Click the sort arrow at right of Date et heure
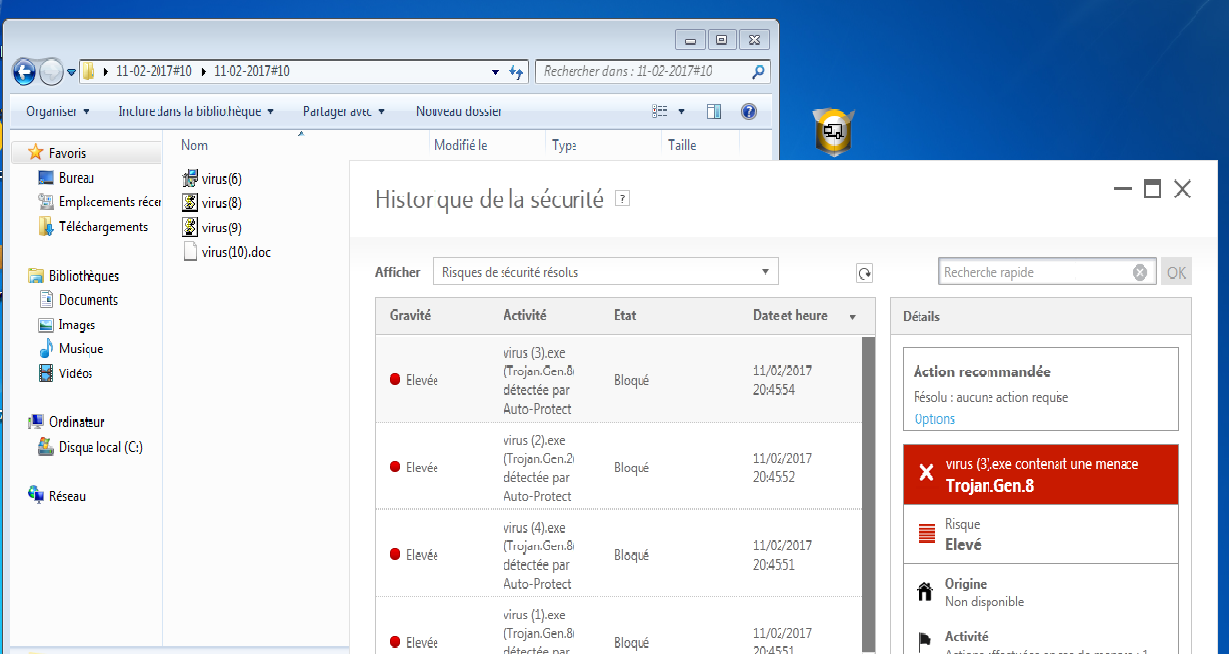The image size is (1229, 654). tap(853, 317)
